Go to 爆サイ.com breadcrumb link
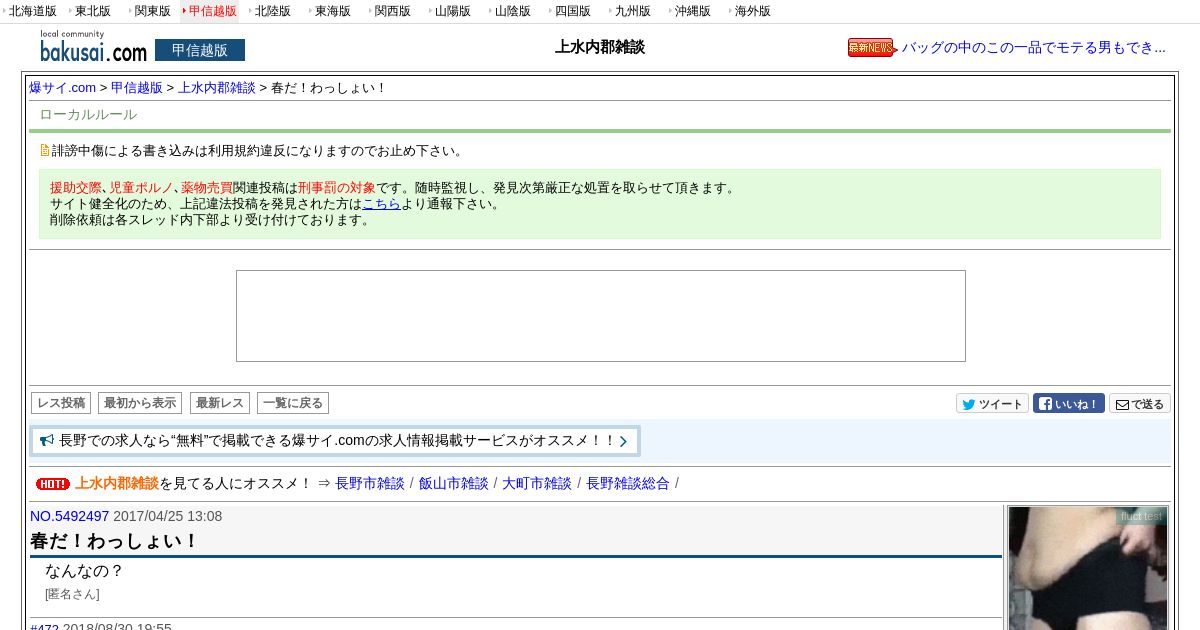 [x=63, y=88]
